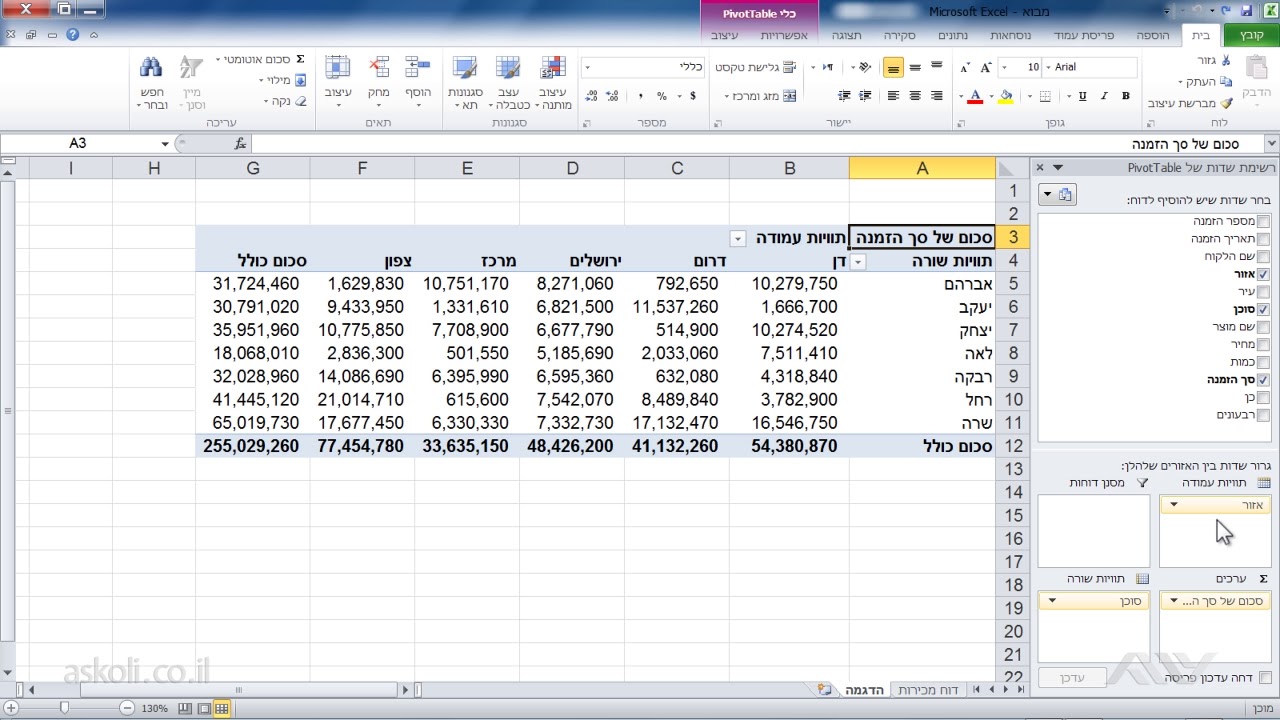The width and height of the screenshot is (1280, 720).
Task: Open the דוח מכירות sheet tab
Action: (928, 690)
